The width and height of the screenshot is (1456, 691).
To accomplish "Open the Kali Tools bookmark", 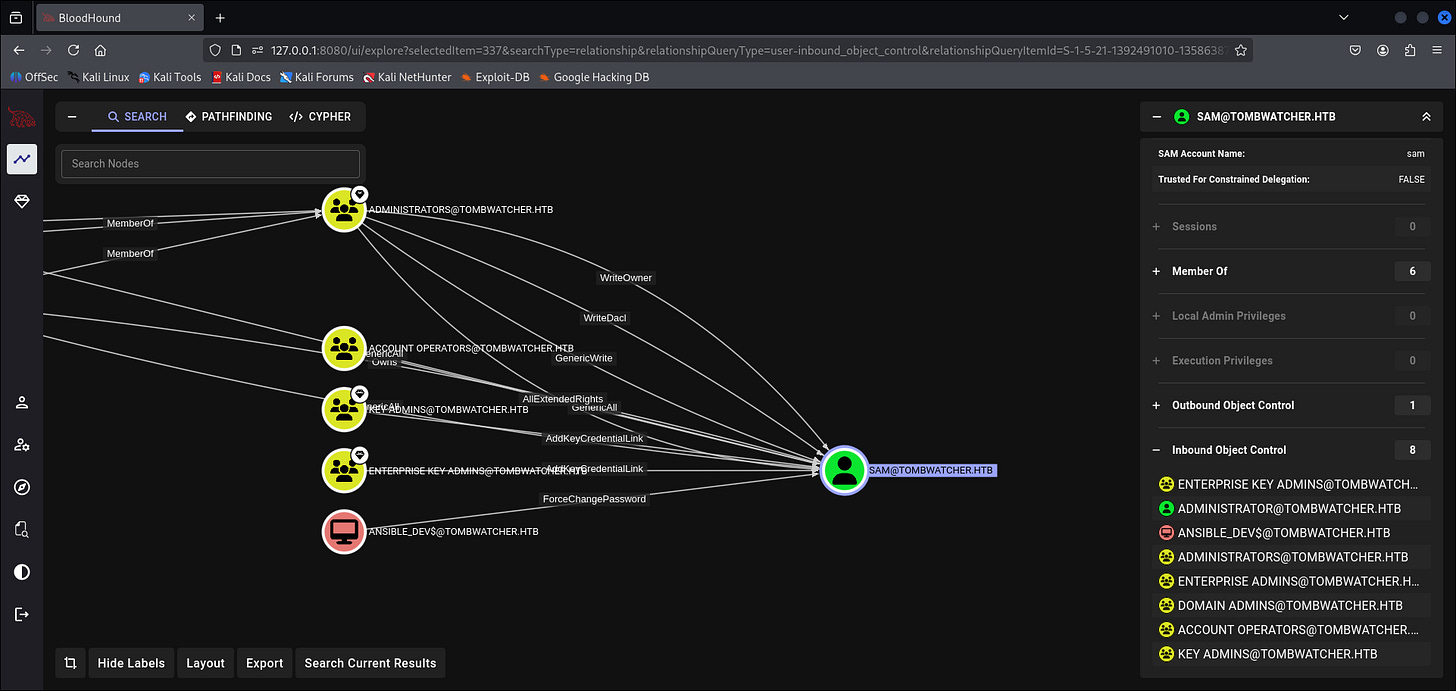I will coord(169,77).
